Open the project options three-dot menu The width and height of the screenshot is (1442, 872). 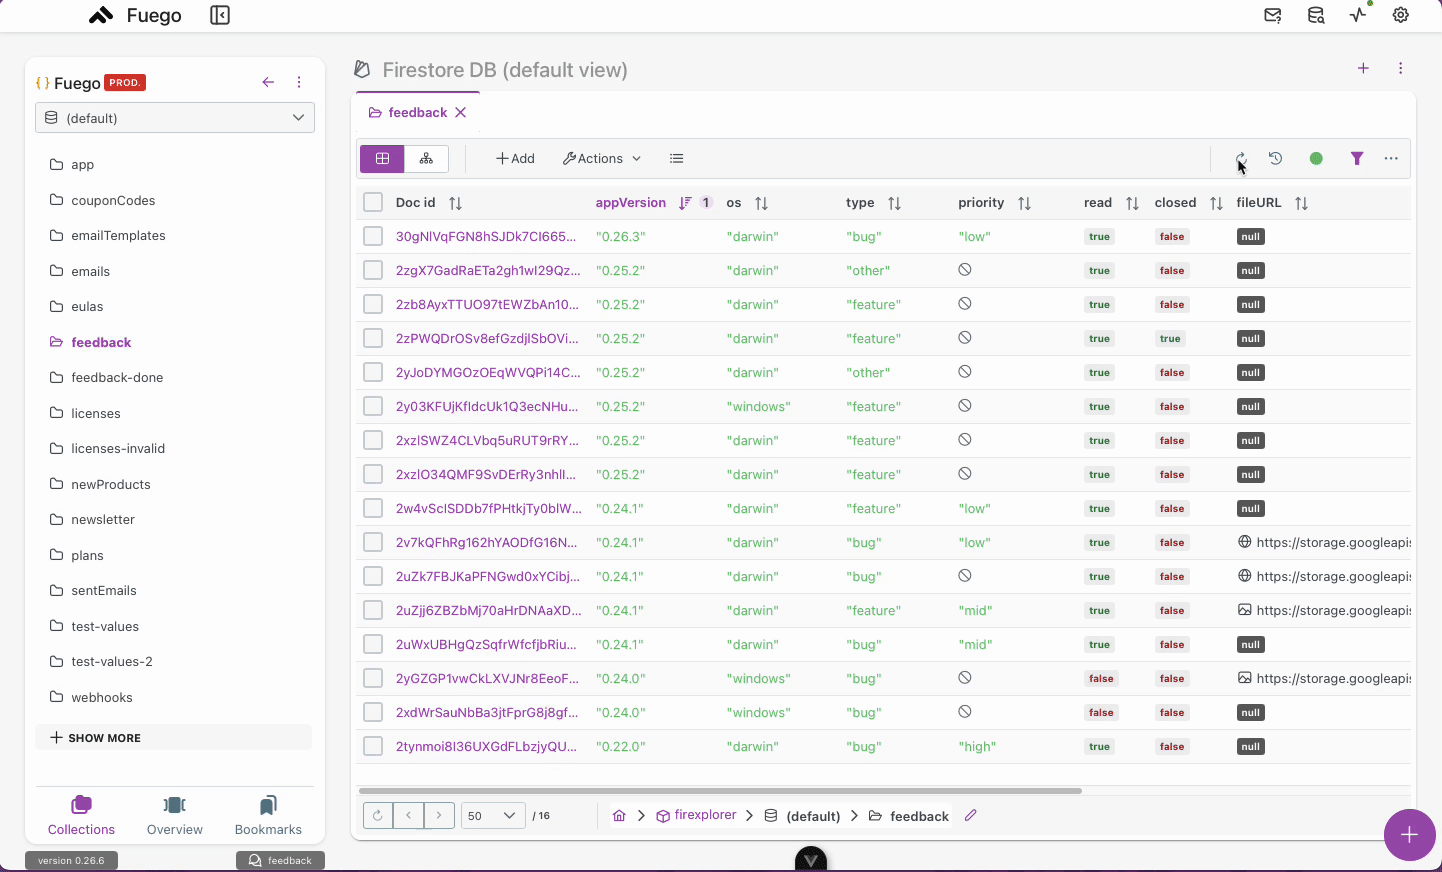coord(299,82)
